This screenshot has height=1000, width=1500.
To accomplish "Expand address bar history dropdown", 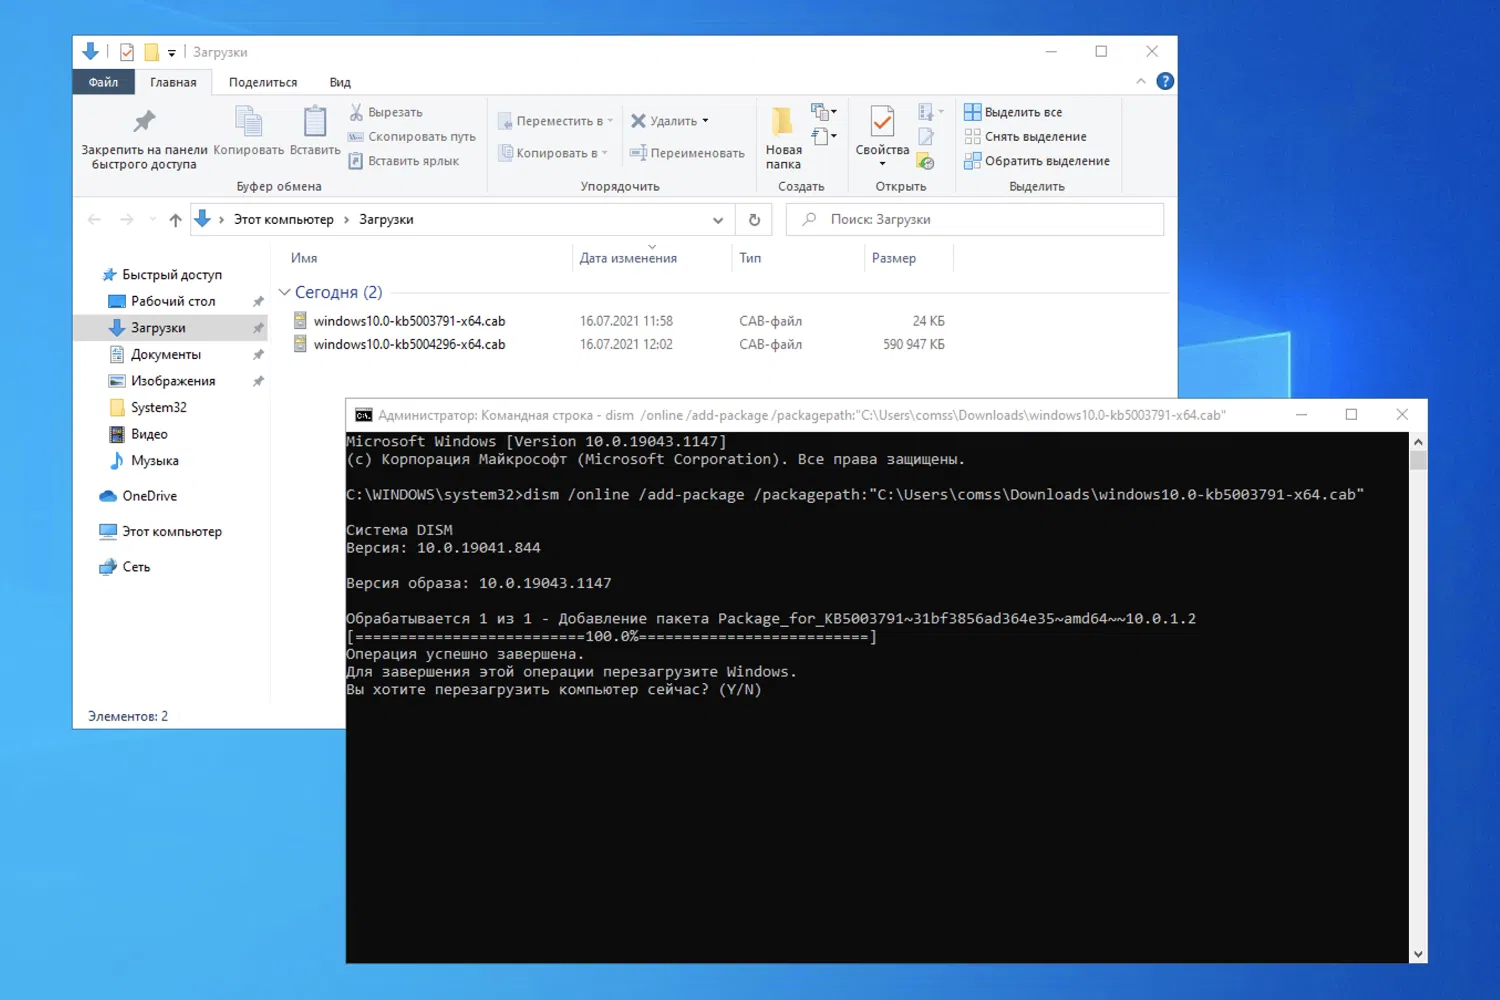I will 718,220.
